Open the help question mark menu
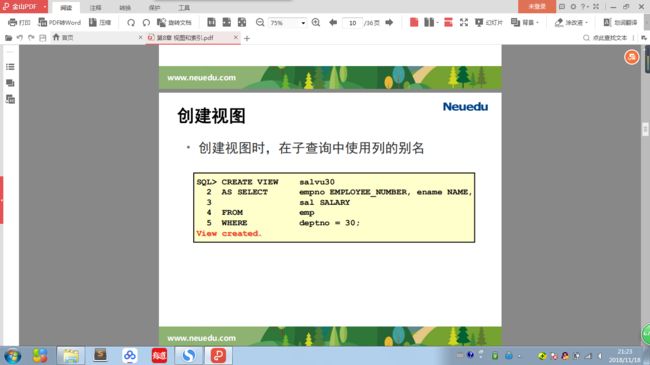 [x=584, y=7]
